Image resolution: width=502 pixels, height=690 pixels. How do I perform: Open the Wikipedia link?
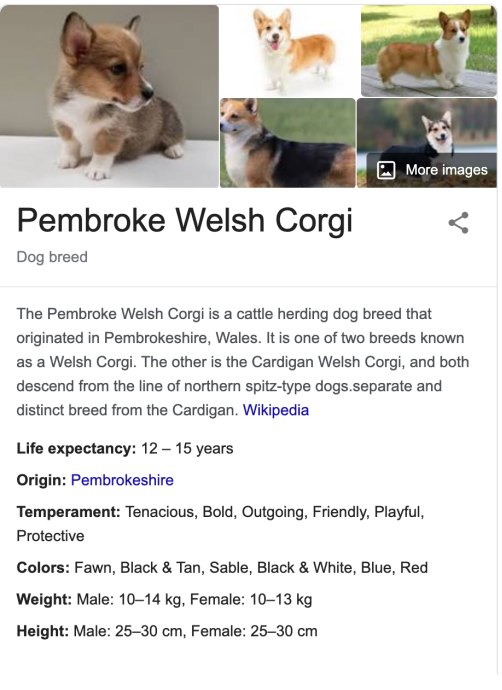pyautogui.click(x=276, y=410)
